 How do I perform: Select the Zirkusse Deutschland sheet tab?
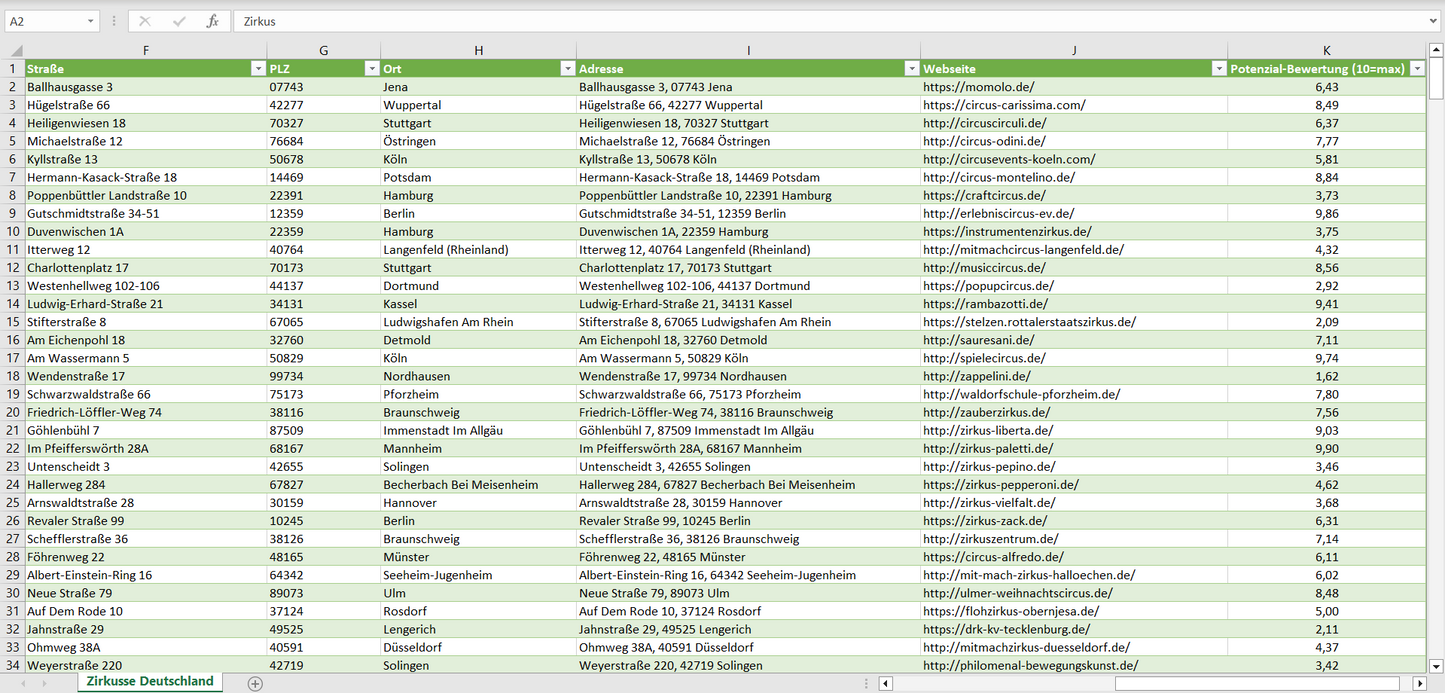(x=150, y=681)
